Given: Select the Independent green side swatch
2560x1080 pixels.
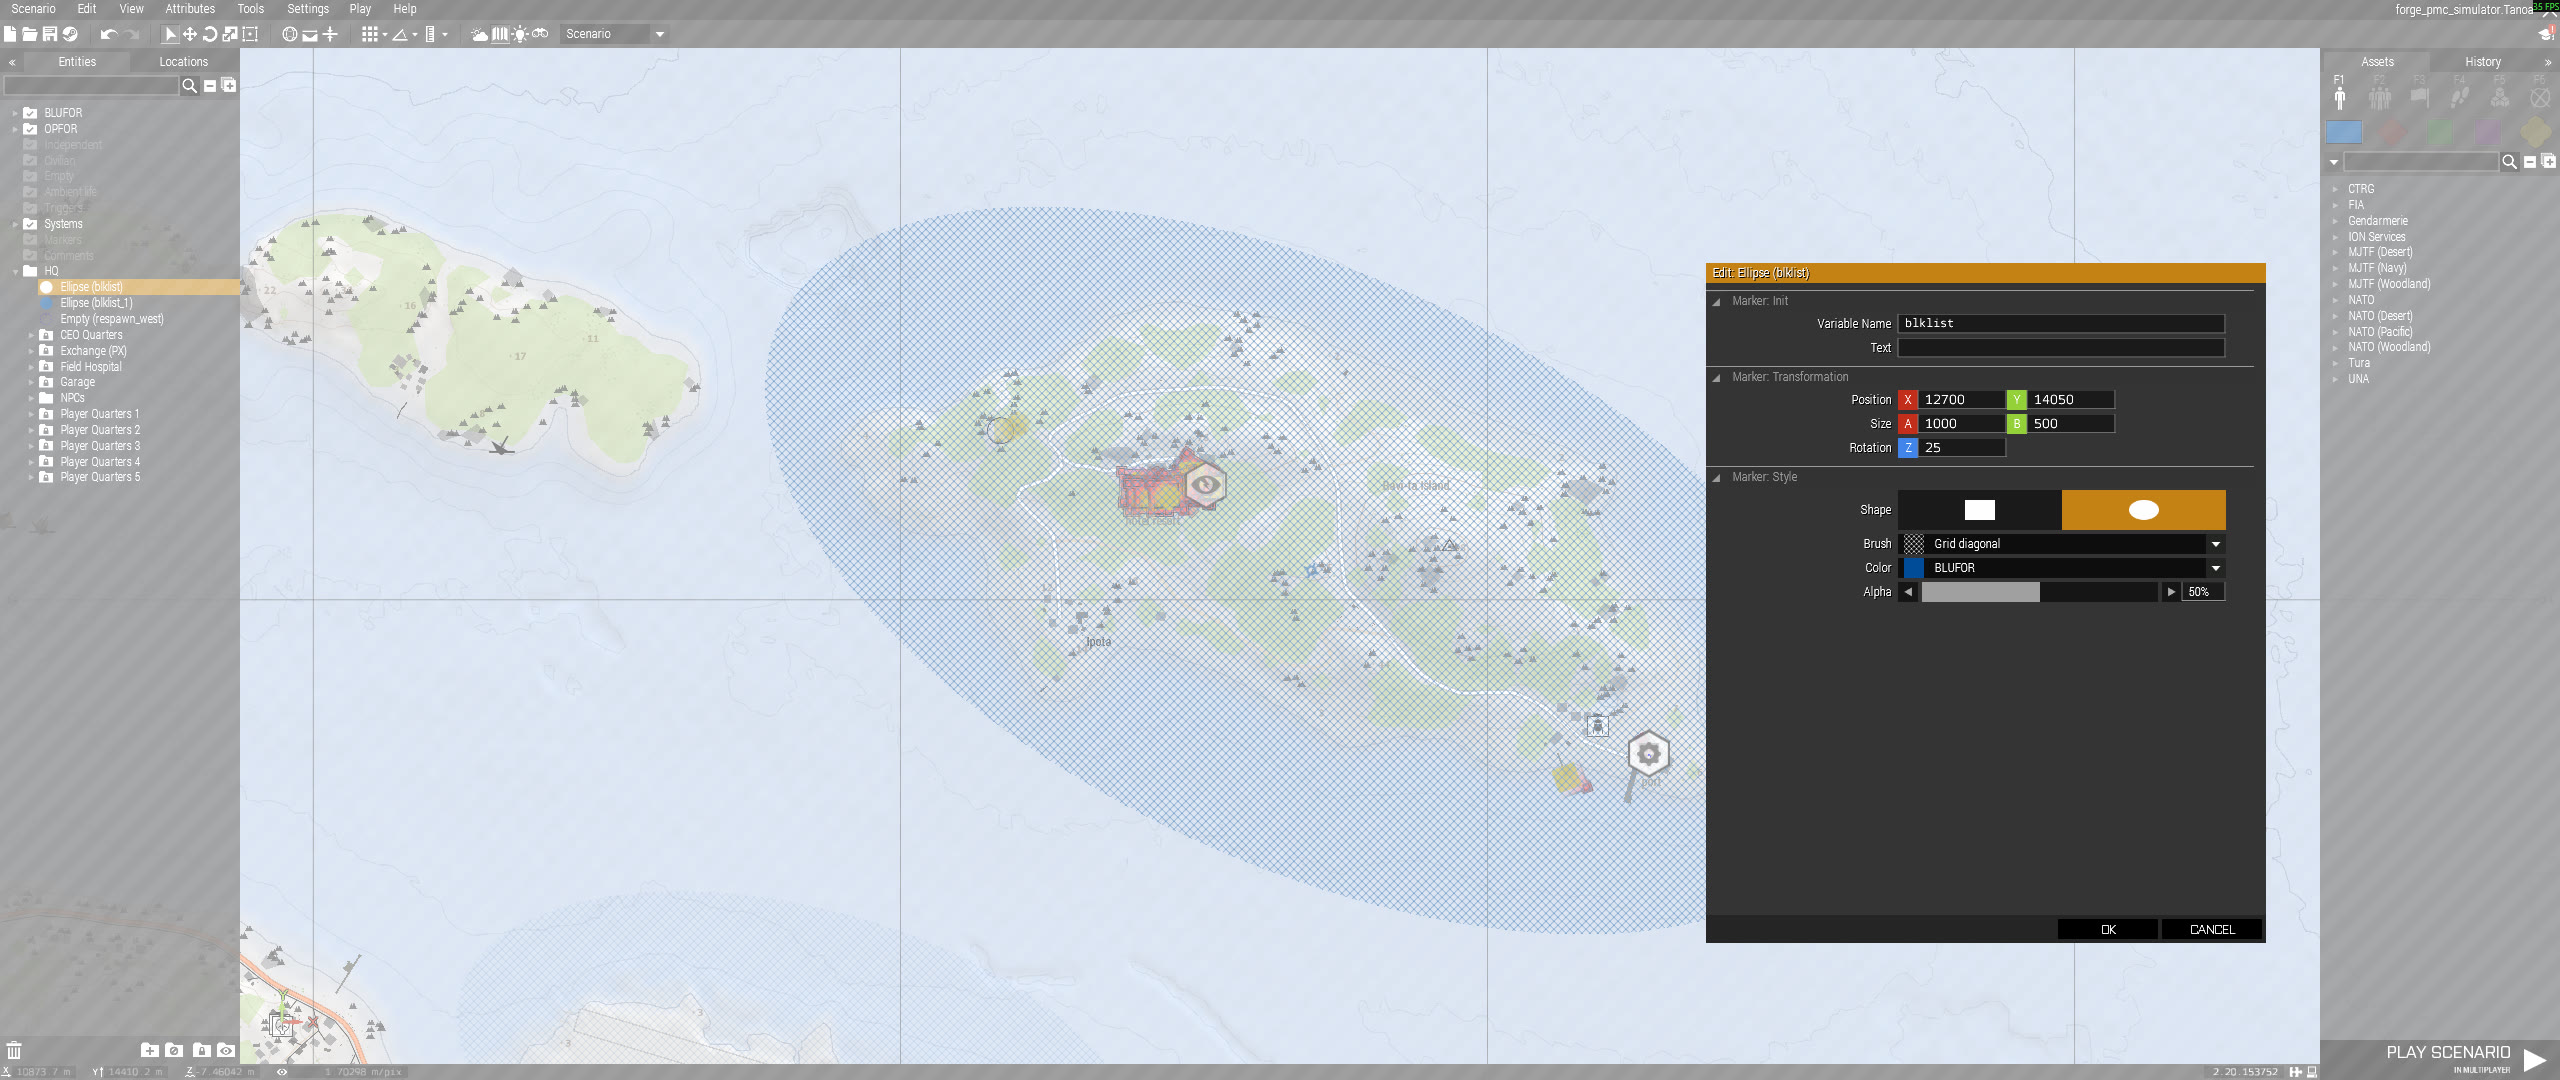Looking at the screenshot, I should click(2439, 132).
